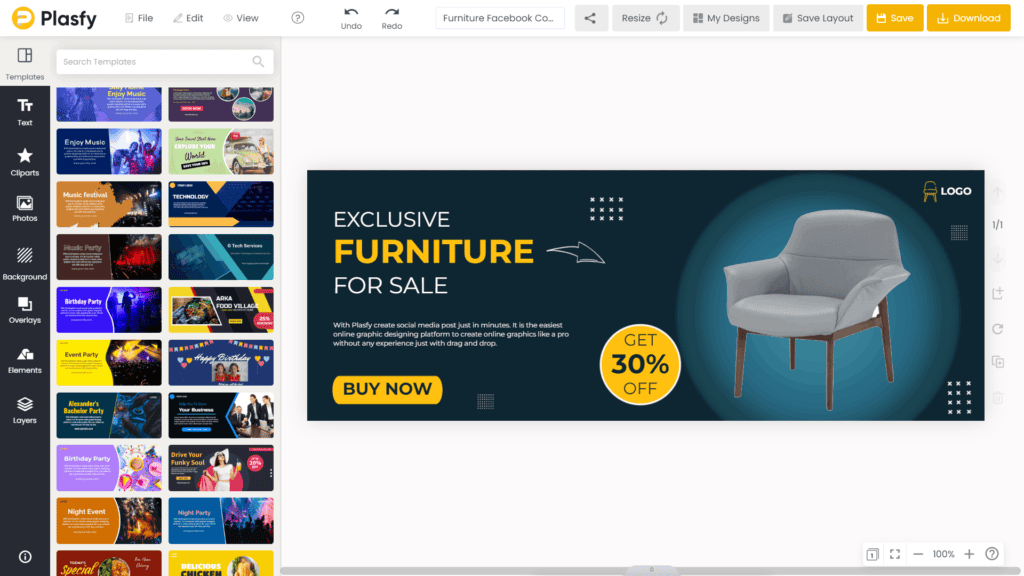Open the Resize options
Screen dimensions: 1024x576
coord(645,18)
